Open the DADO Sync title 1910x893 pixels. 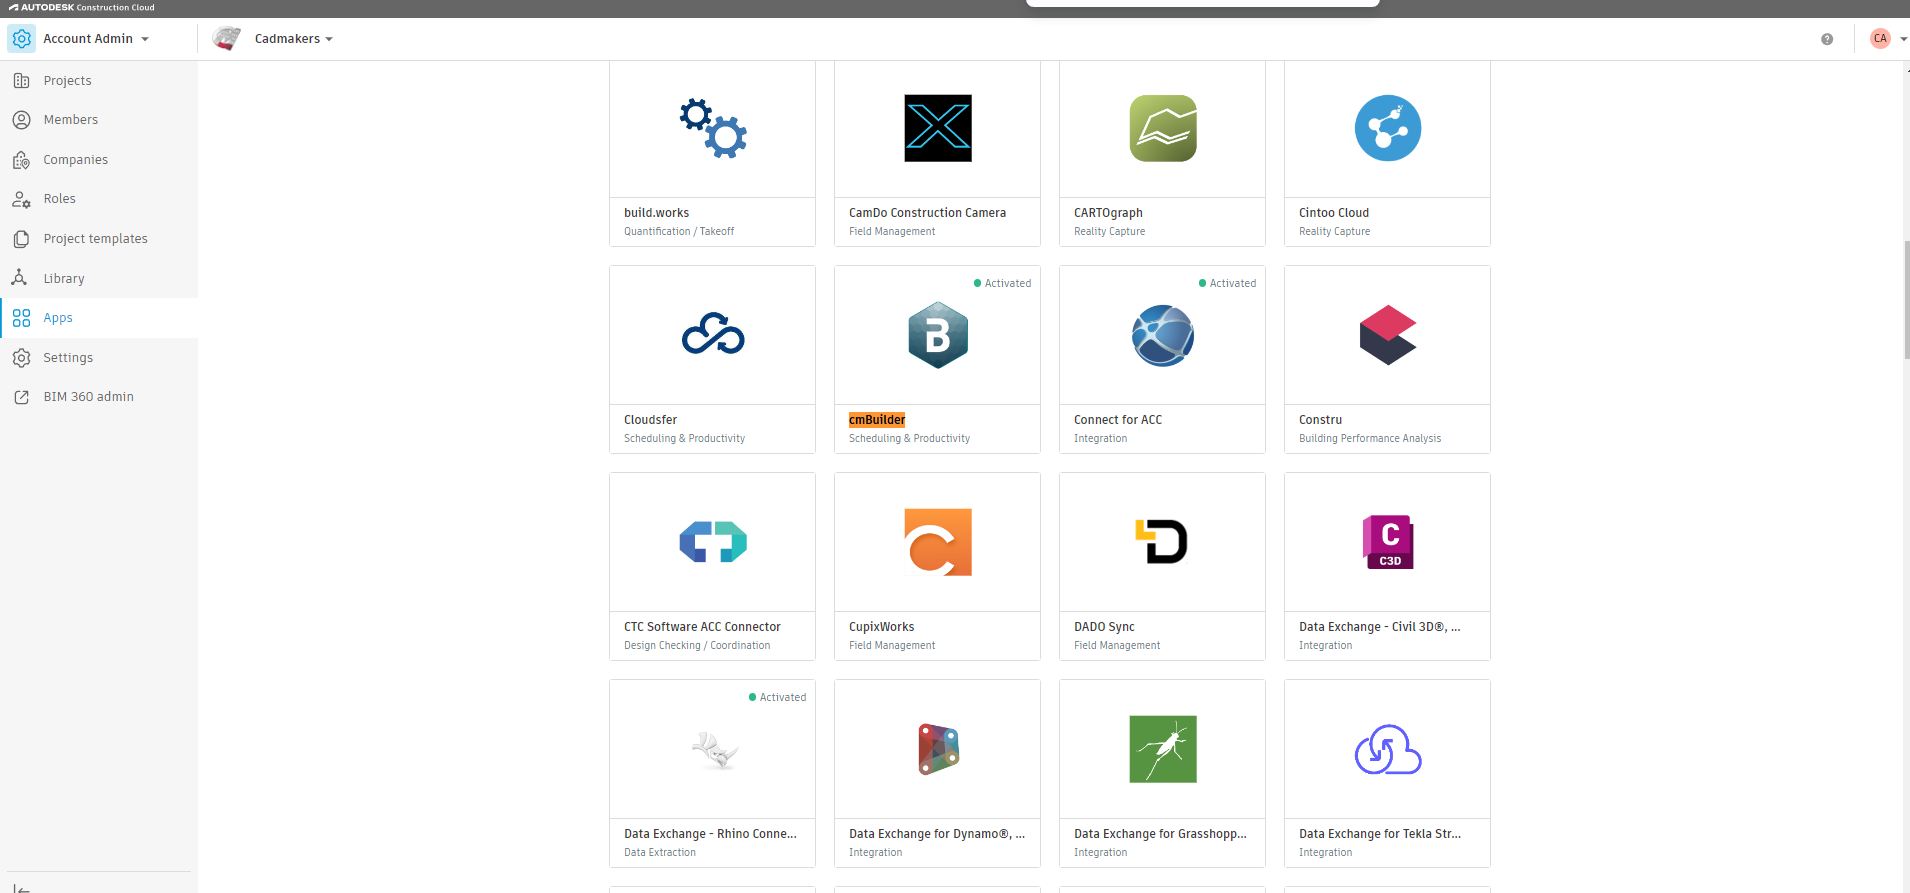click(x=1104, y=627)
